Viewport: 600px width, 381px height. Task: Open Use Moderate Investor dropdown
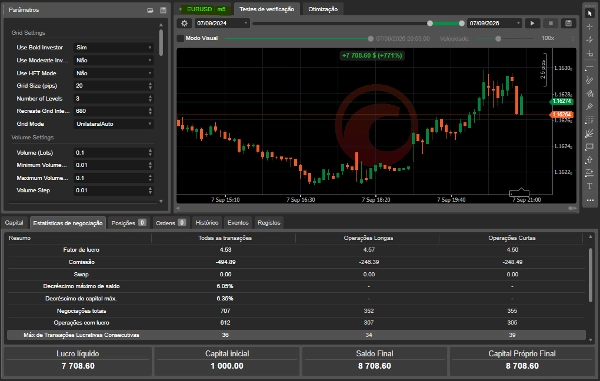[x=113, y=60]
